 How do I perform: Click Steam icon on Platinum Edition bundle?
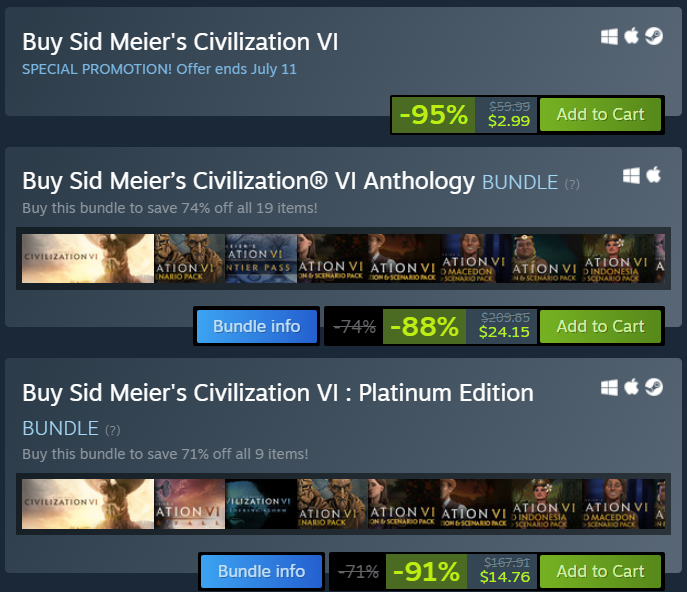[x=653, y=387]
